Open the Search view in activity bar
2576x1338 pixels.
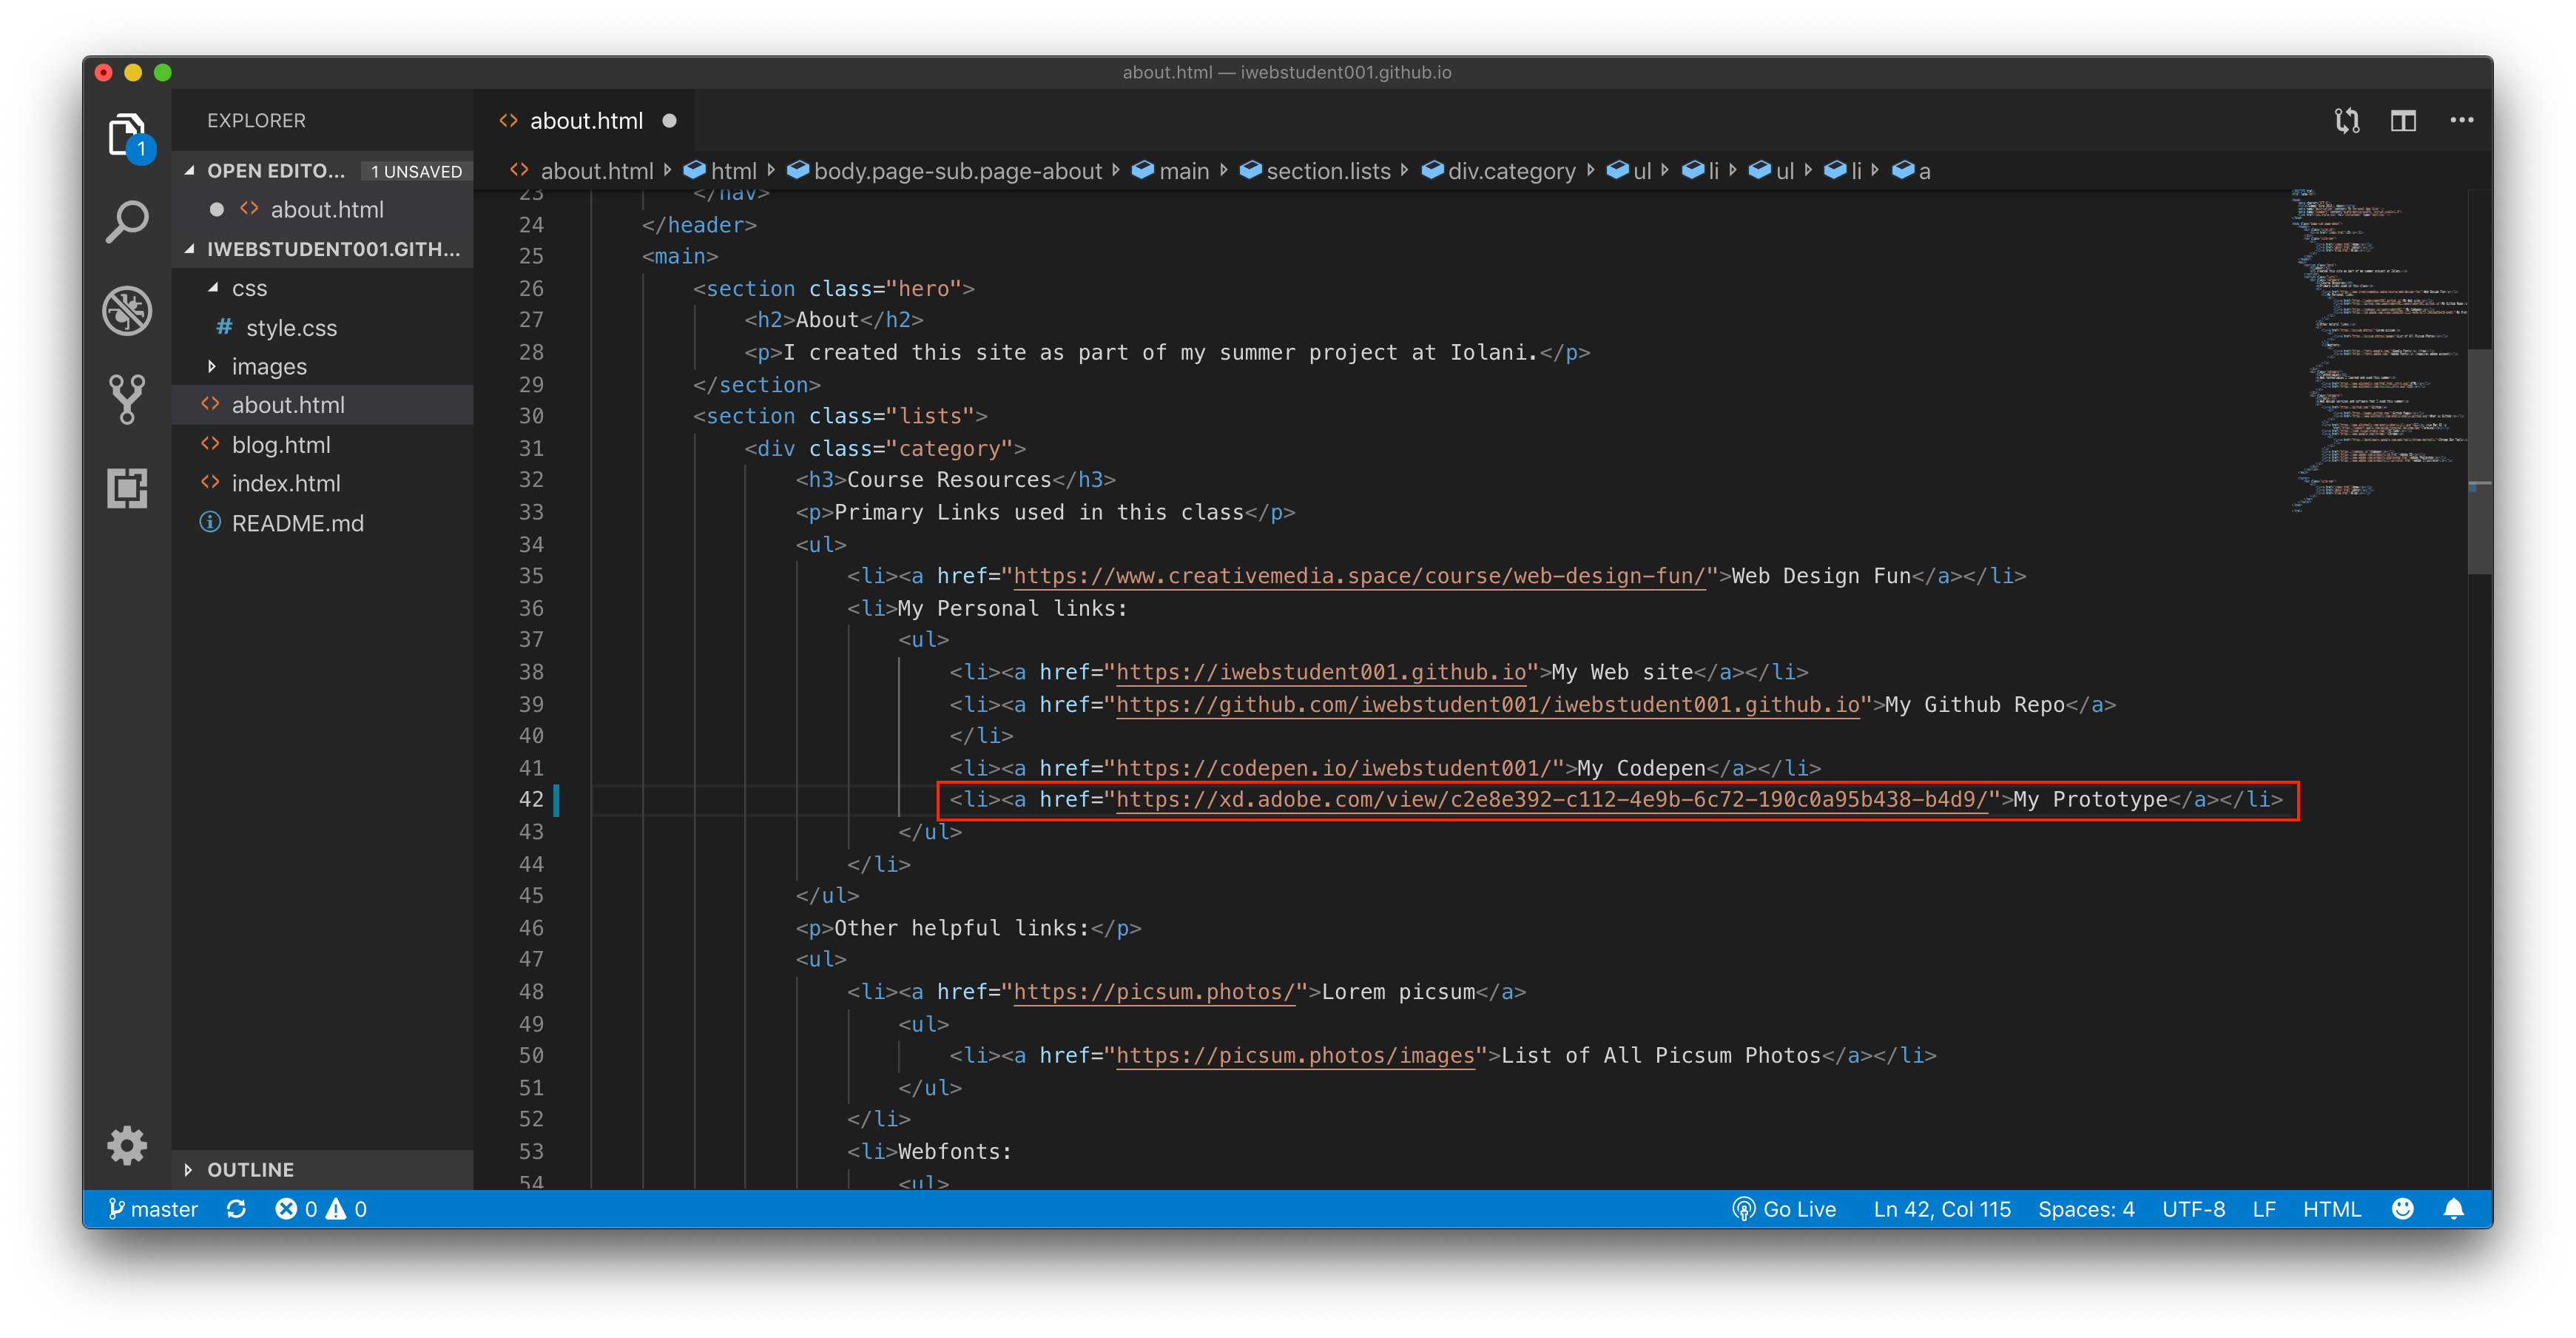127,222
